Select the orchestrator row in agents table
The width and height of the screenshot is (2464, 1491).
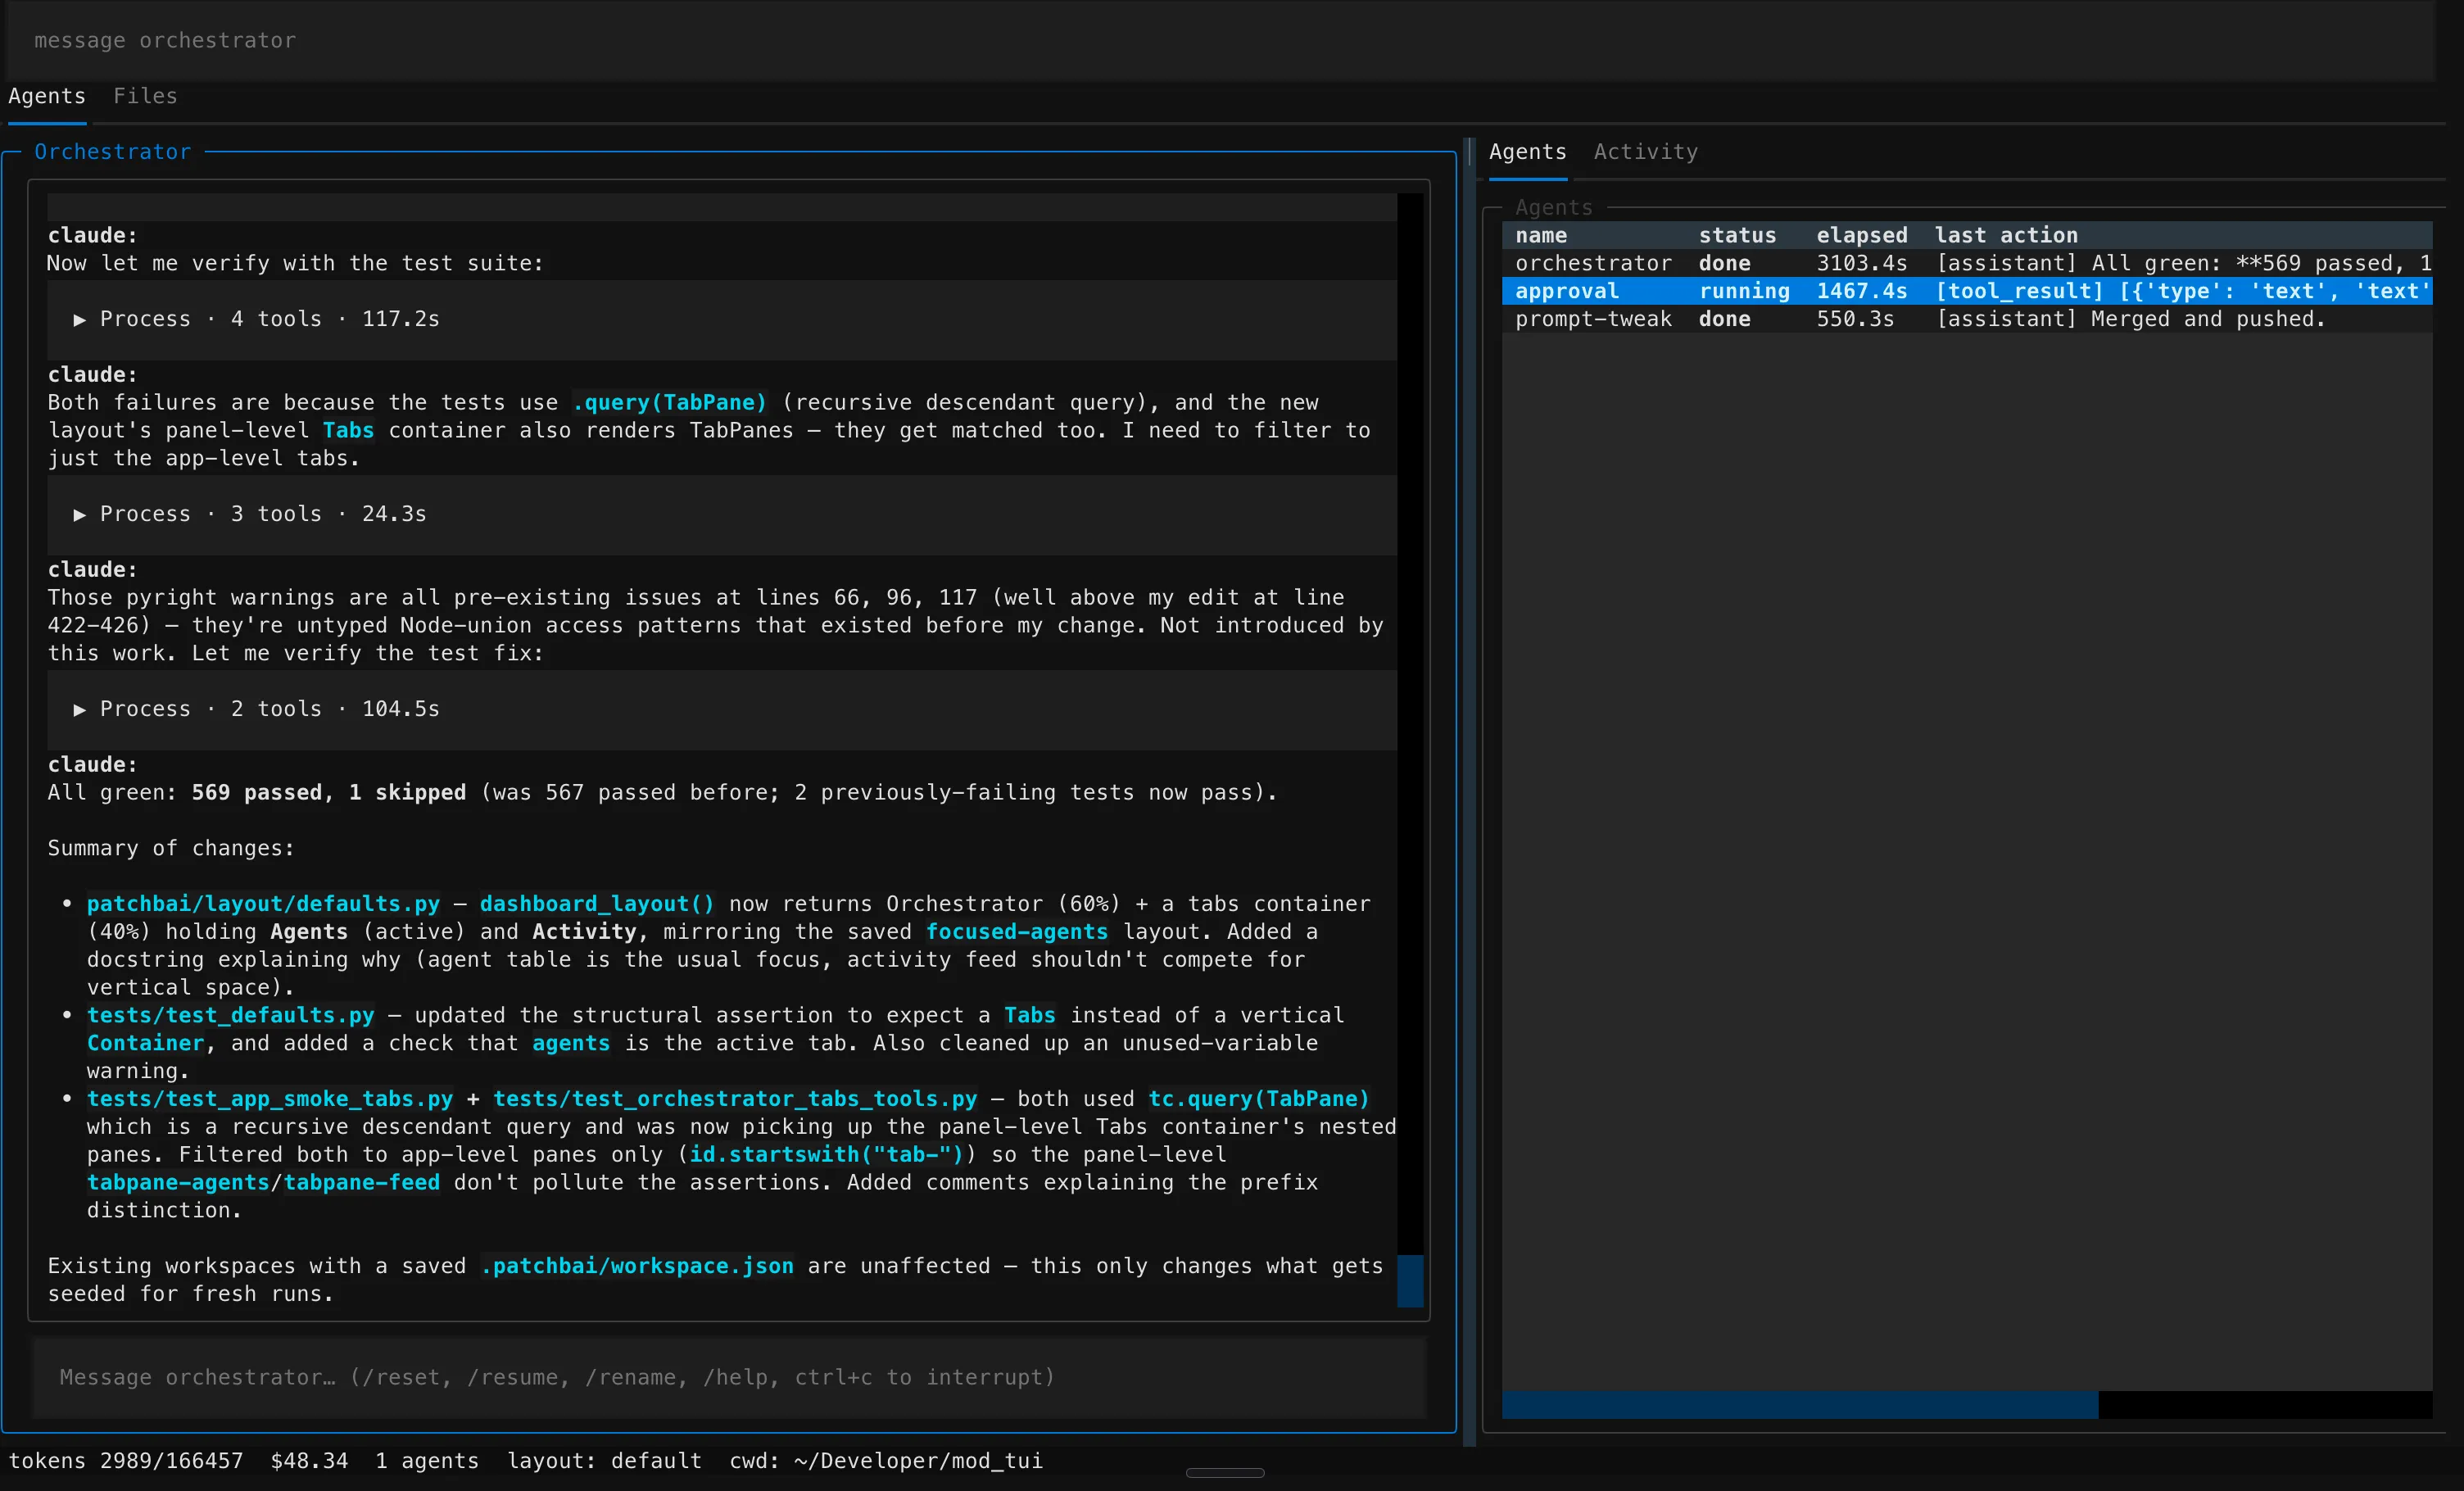click(1966, 263)
